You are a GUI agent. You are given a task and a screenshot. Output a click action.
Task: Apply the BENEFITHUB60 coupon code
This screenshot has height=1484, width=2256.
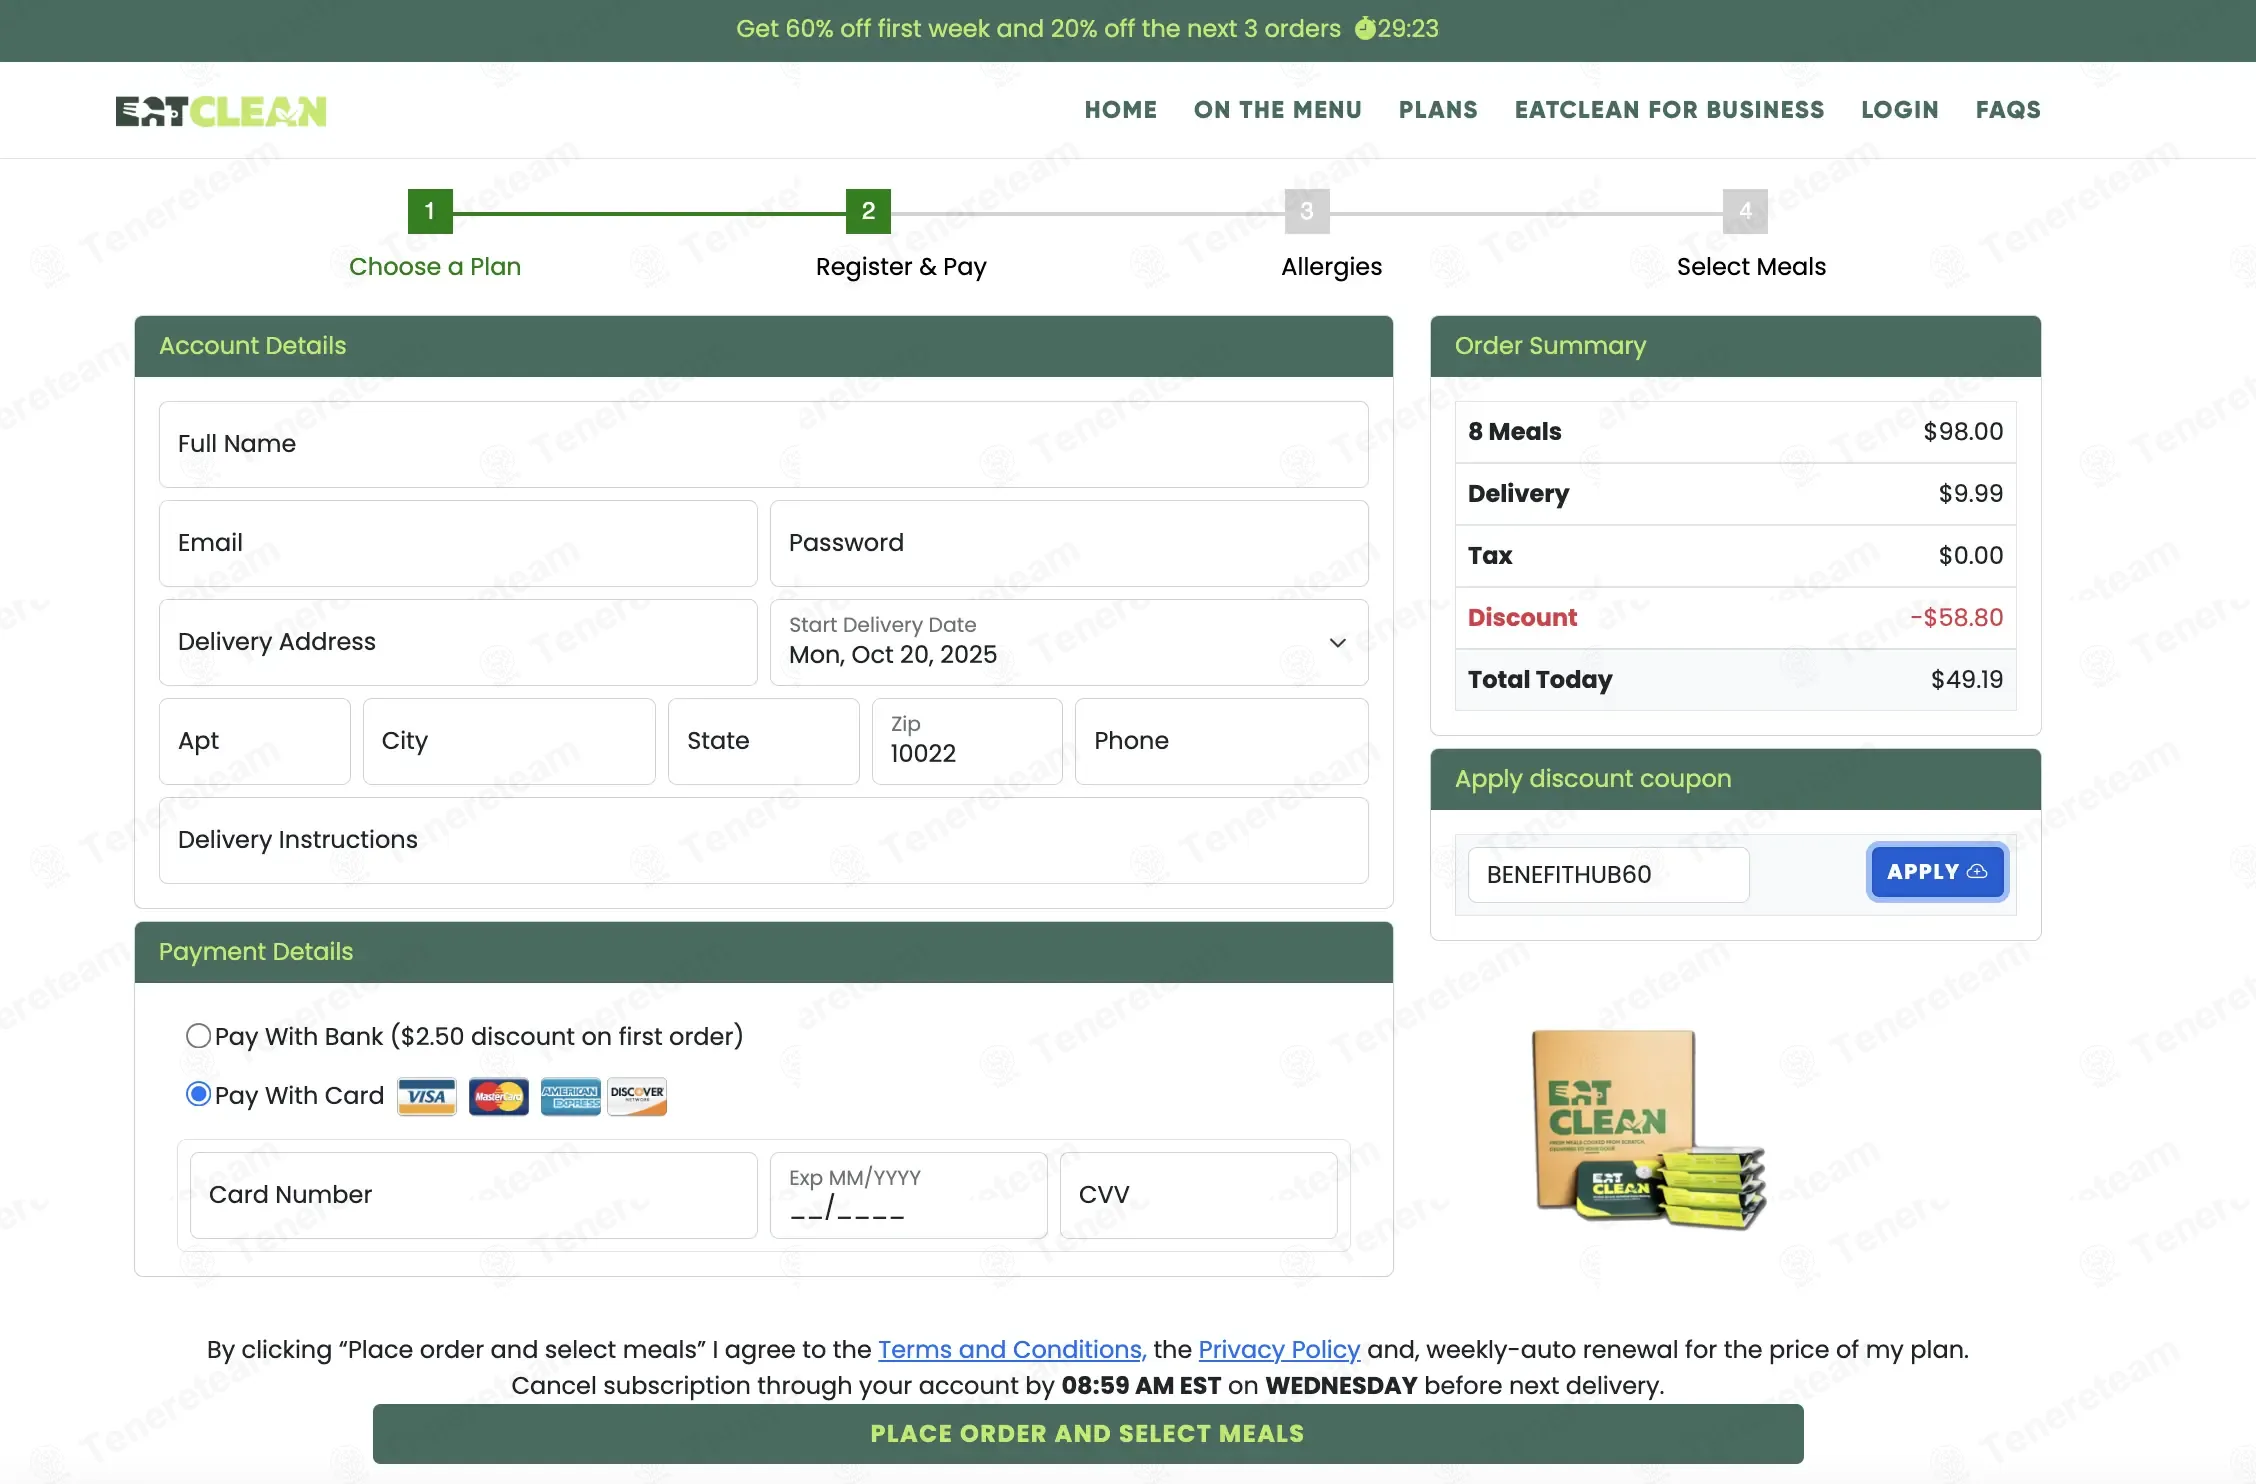[1936, 872]
